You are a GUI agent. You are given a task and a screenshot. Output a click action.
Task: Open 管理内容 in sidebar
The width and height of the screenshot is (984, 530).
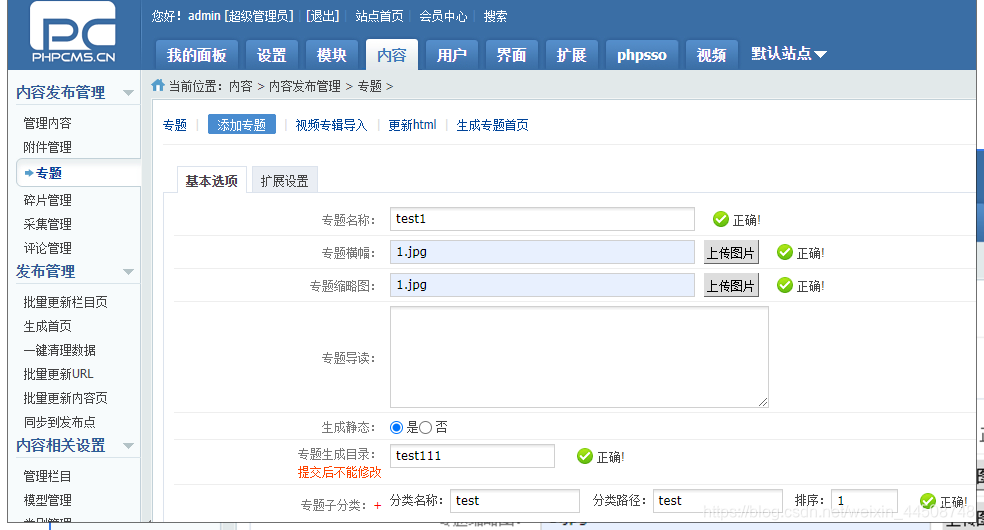pos(48,123)
